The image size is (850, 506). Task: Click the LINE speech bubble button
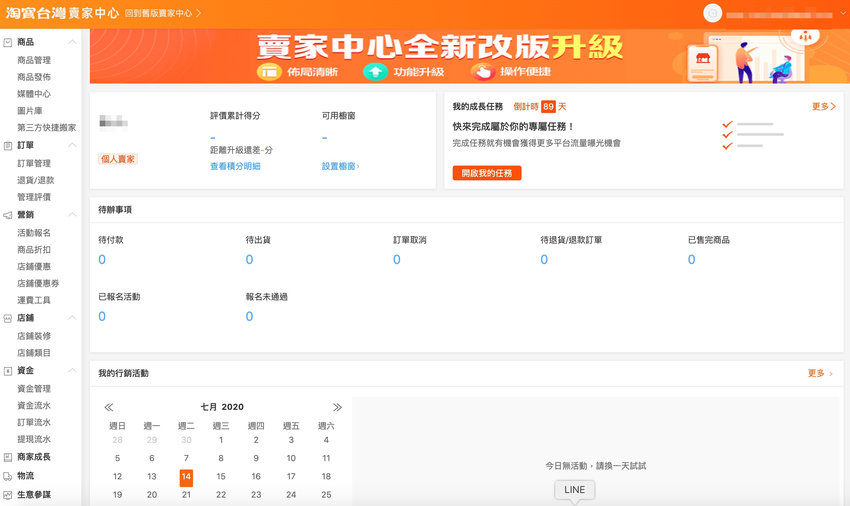coord(575,490)
